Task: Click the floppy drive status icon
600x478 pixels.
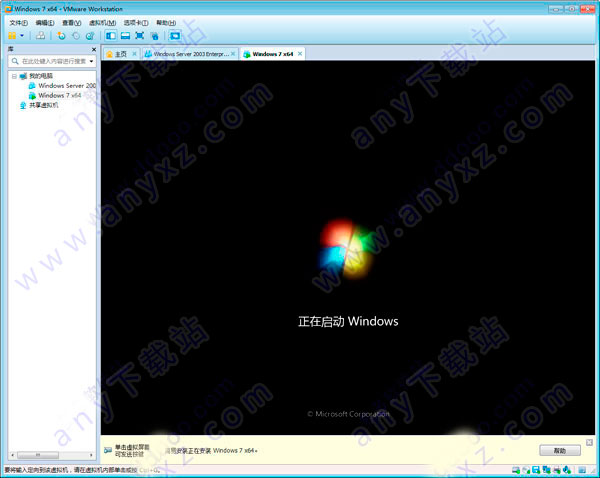Action: tap(536, 470)
